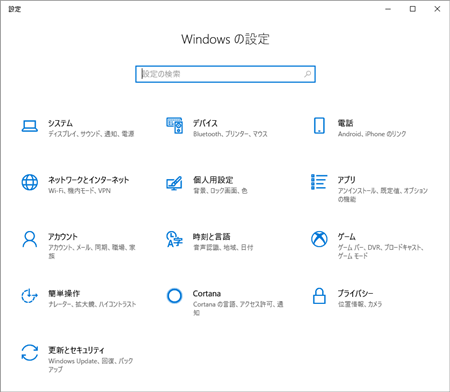Screen dimensions: 450x392
Task: Click the アカウント、メール、同期 description text
Action: [92, 252]
